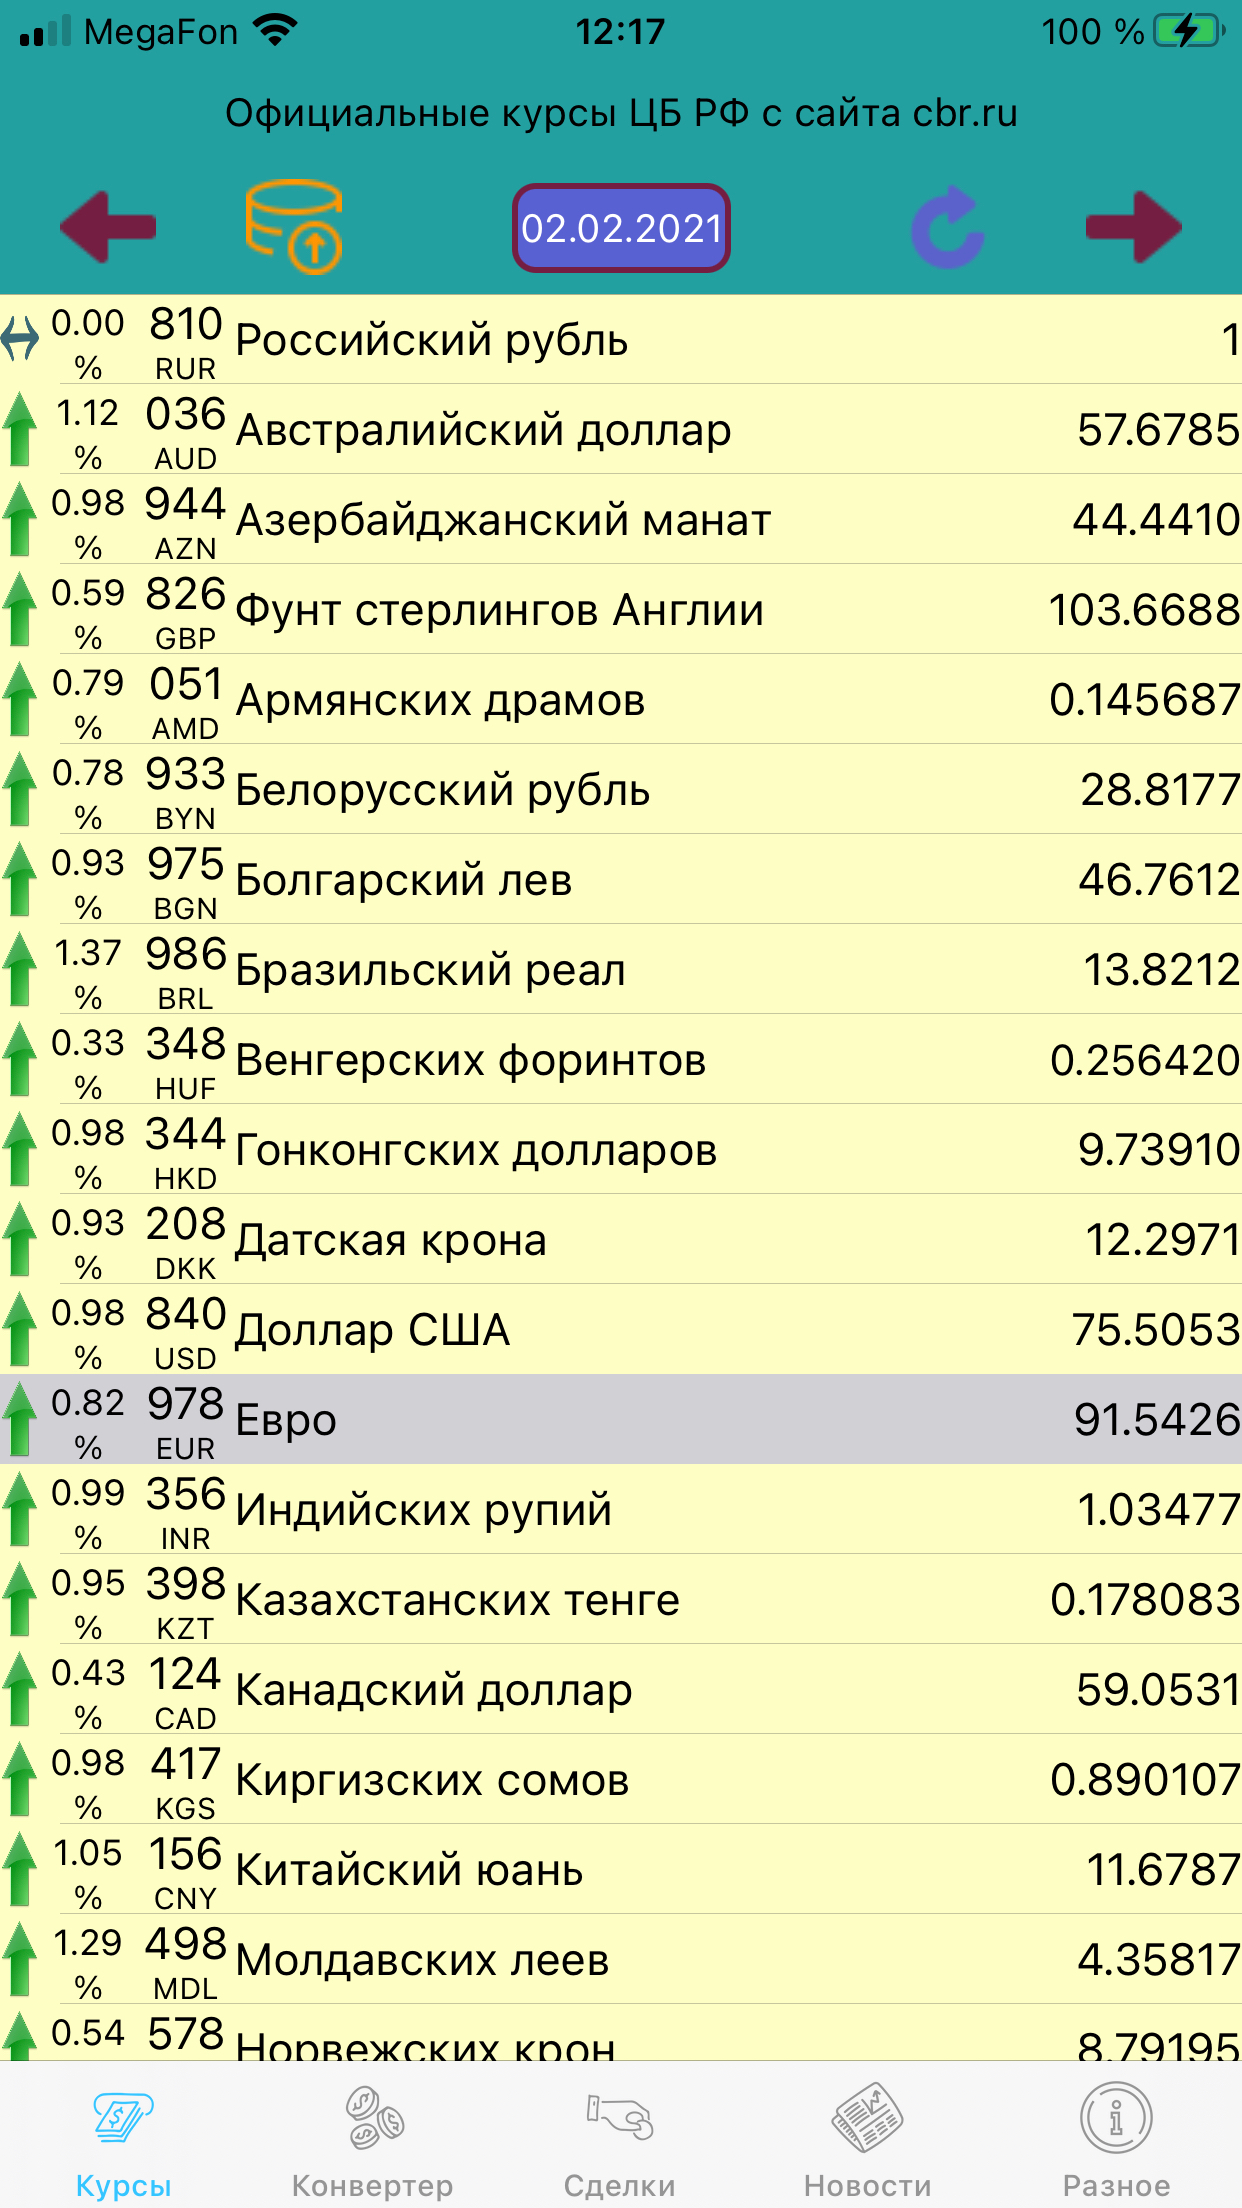Select the Азербайджанский манат row
1242x2208 pixels.
tap(621, 520)
